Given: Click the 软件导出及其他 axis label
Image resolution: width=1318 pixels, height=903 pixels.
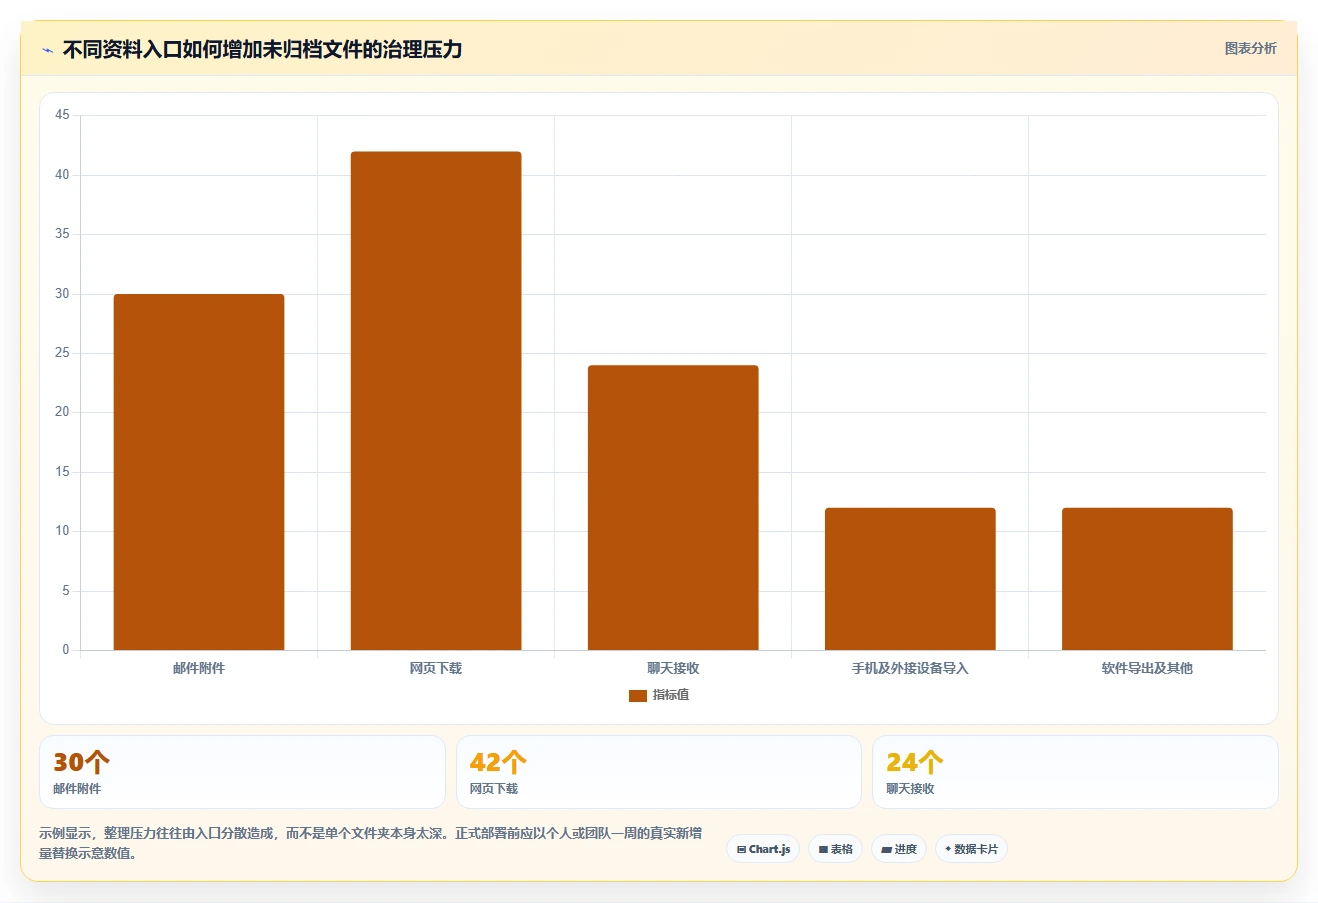Looking at the screenshot, I should pos(1147,668).
